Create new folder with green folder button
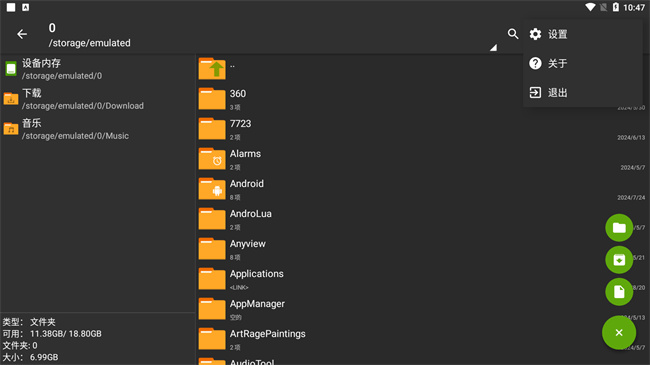 pos(619,227)
